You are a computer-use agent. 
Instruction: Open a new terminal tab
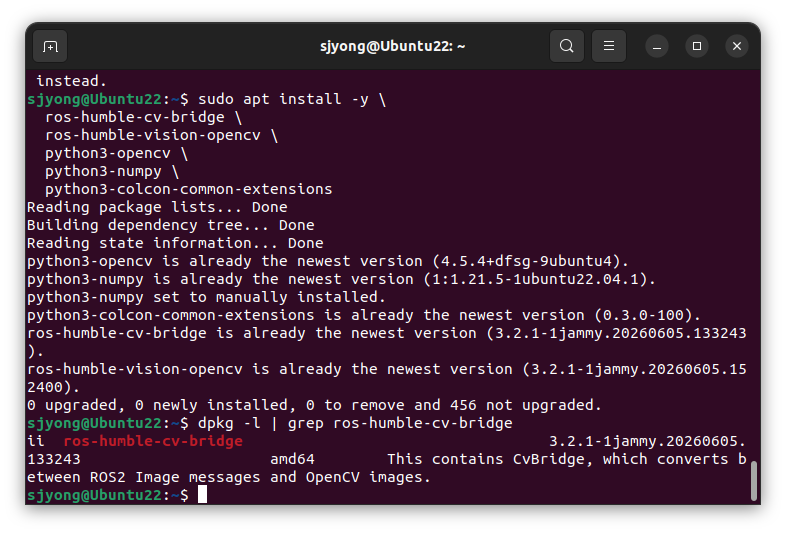(50, 47)
